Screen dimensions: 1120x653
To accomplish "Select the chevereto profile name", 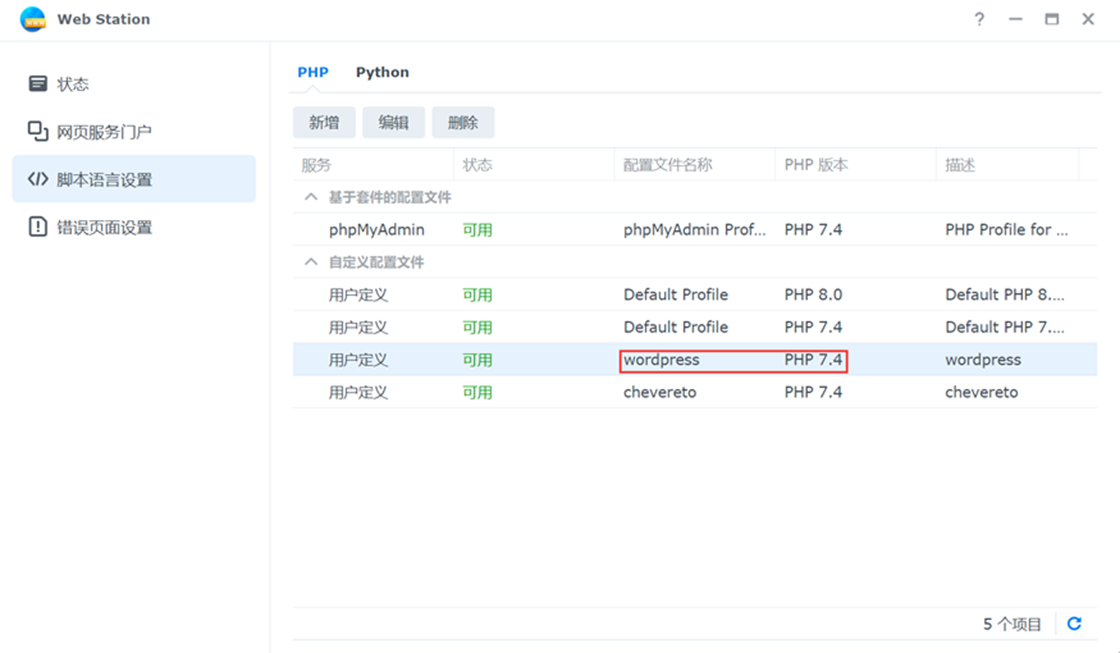I will [x=659, y=392].
